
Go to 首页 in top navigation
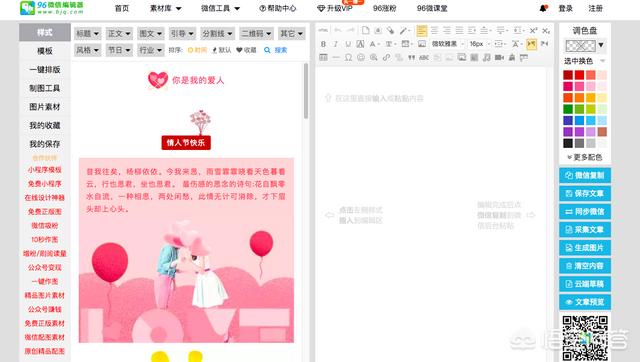[122, 8]
